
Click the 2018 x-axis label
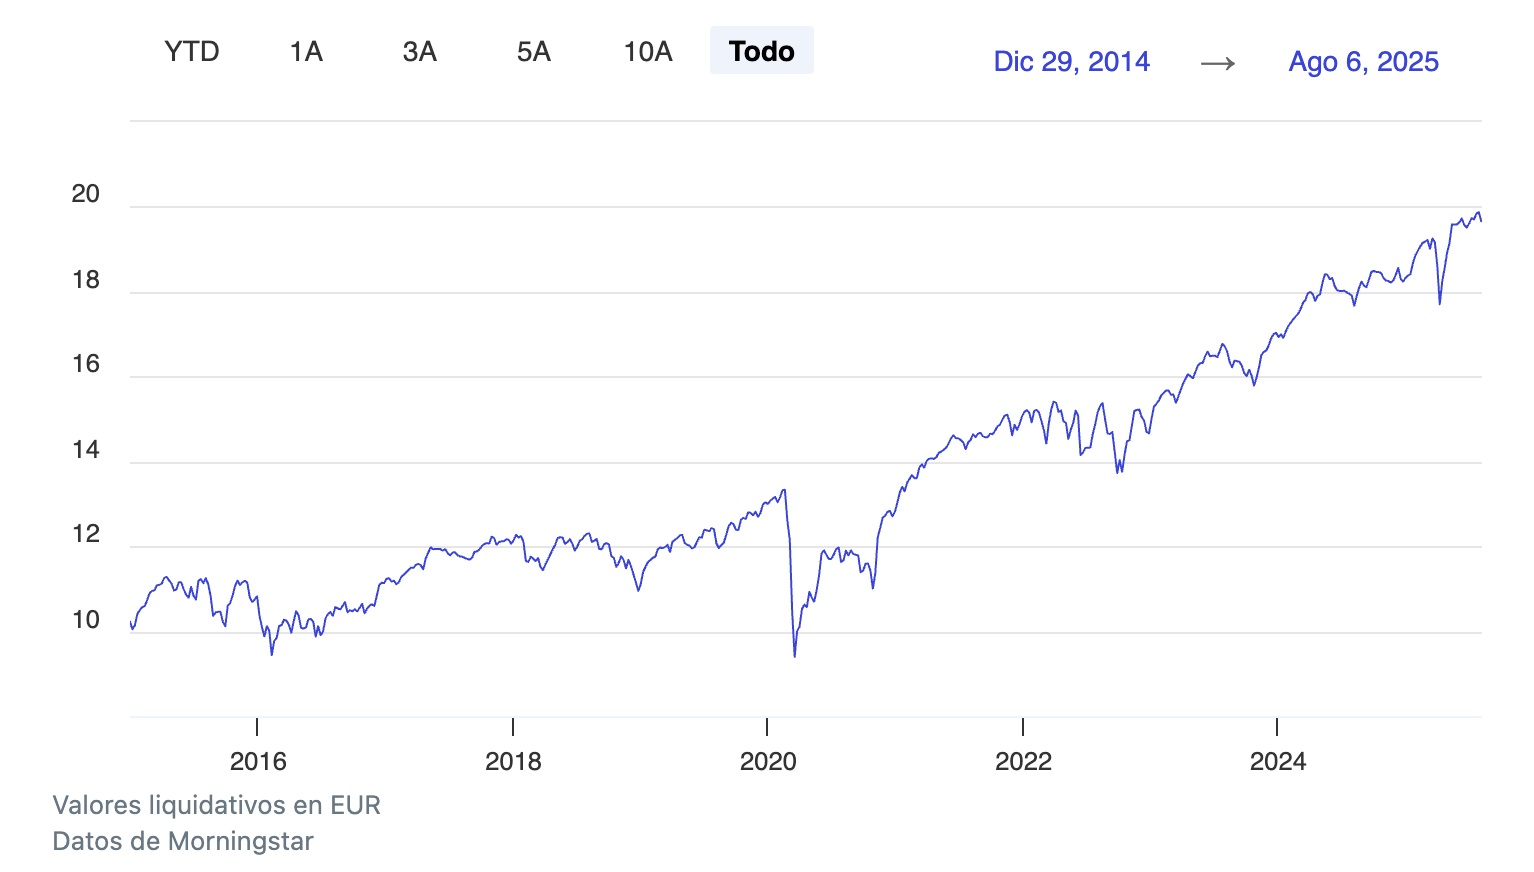click(x=513, y=761)
